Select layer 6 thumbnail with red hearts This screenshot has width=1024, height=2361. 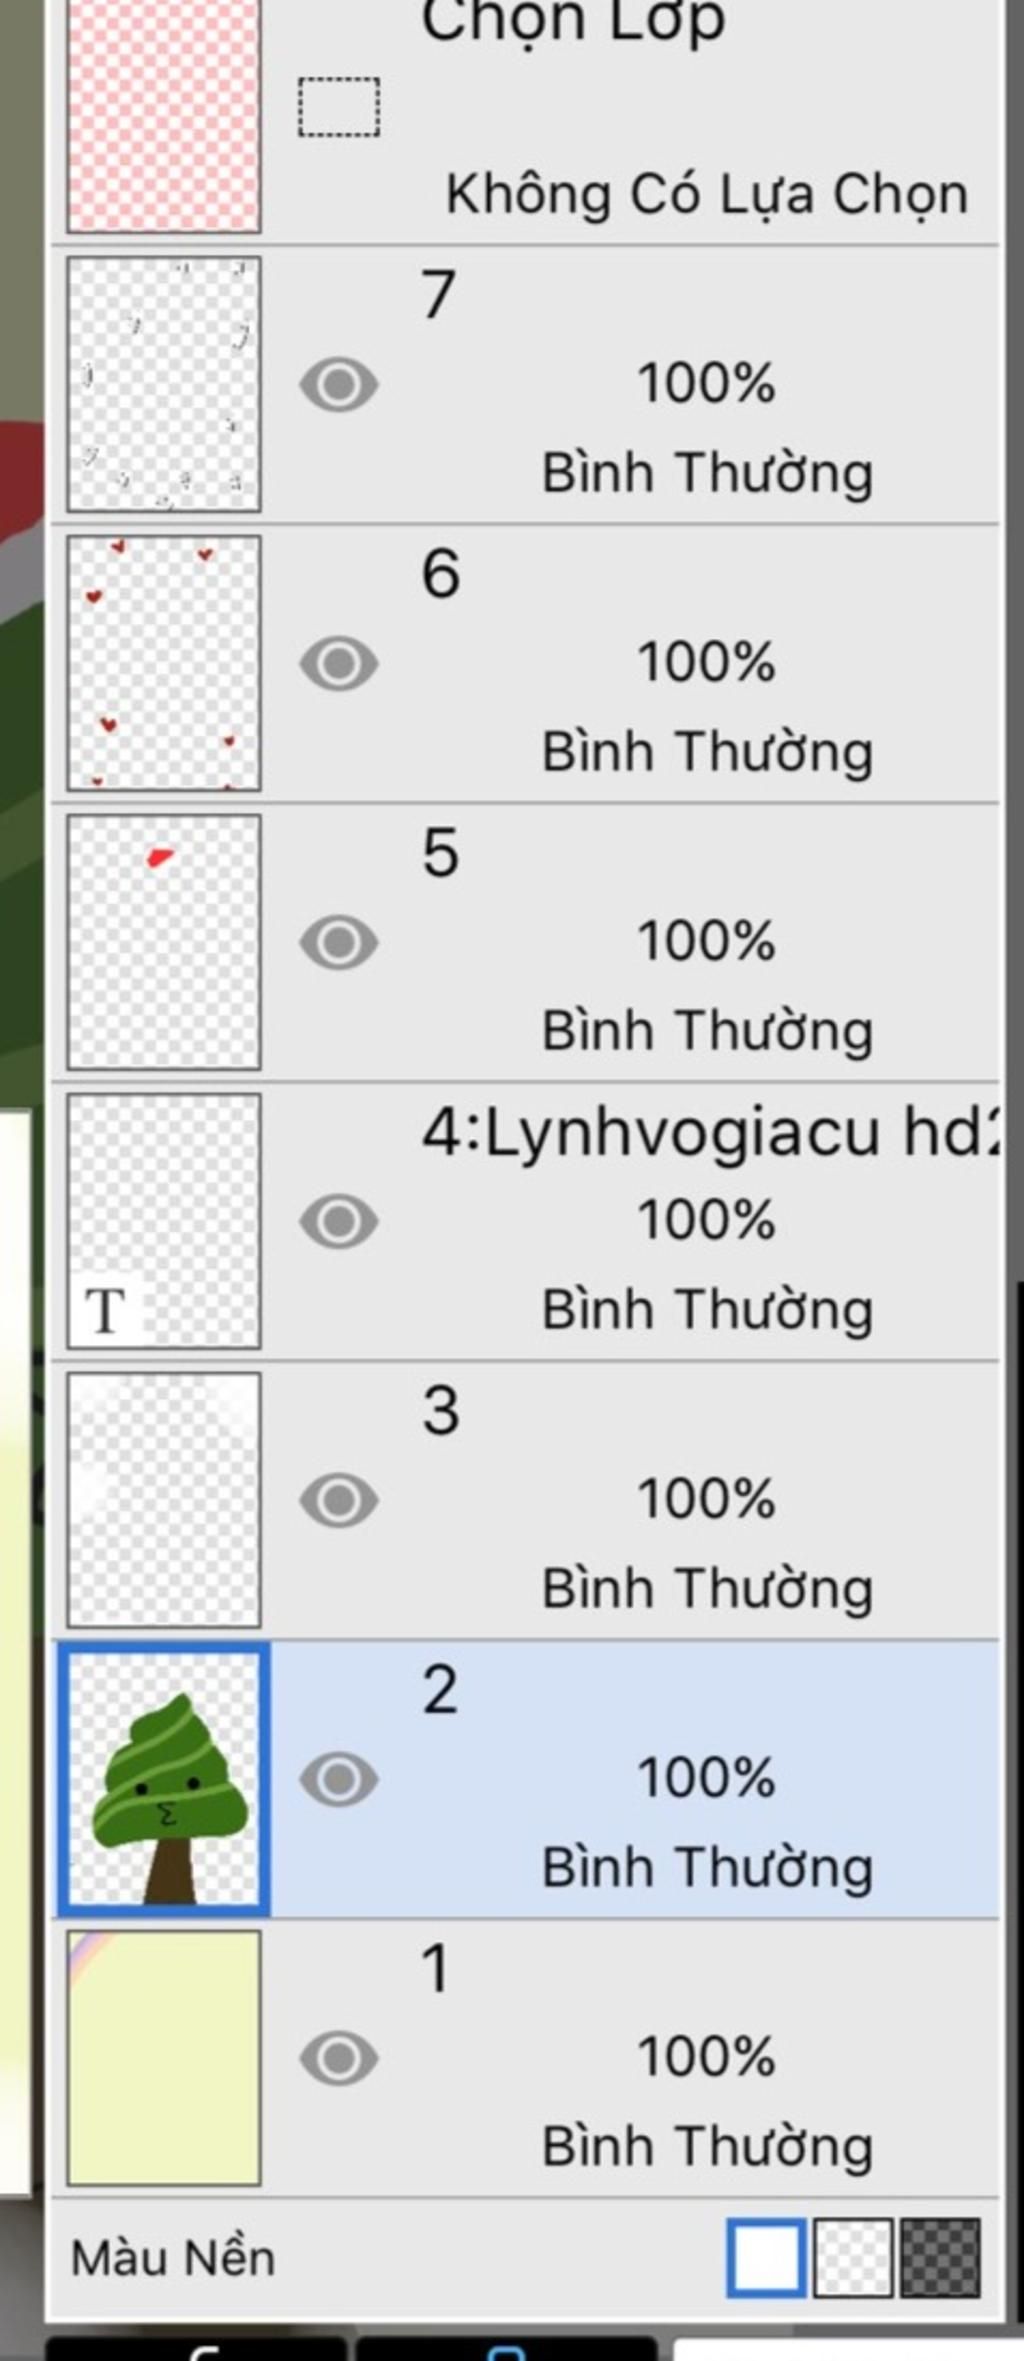tap(164, 664)
